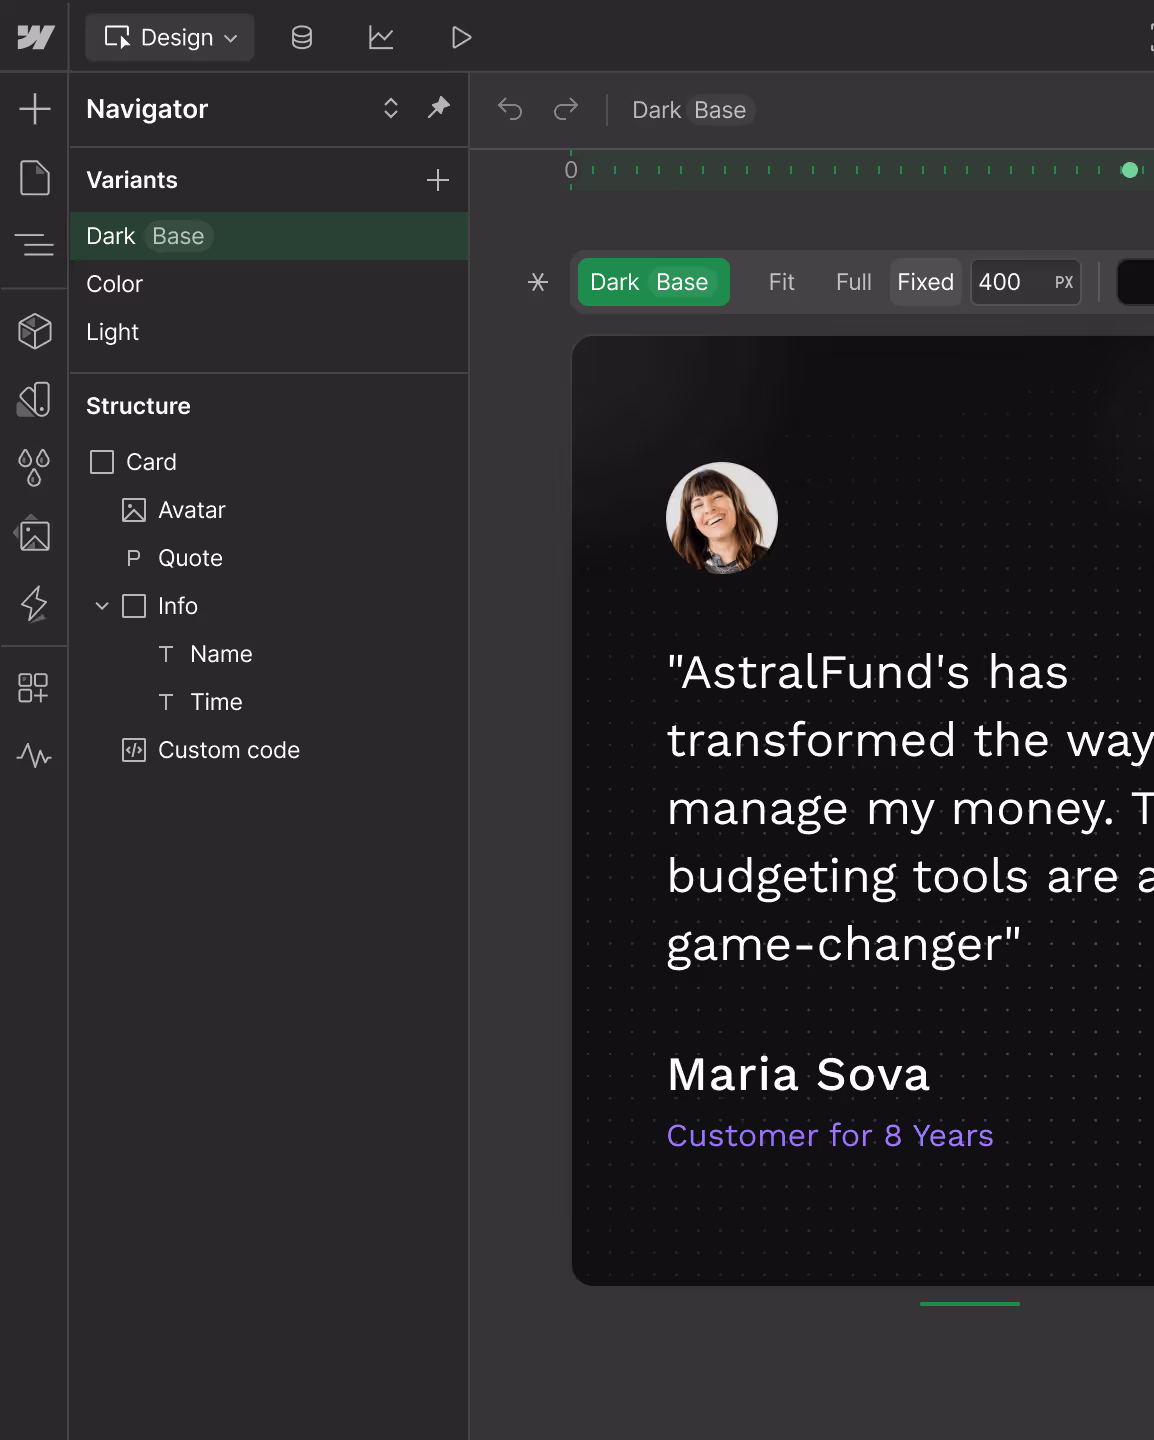Open the Interactions lightning icon
The height and width of the screenshot is (1440, 1154).
coord(35,604)
